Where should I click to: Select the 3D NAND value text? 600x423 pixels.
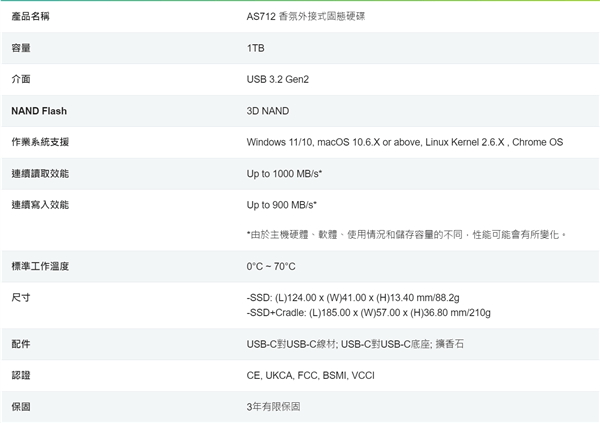coord(267,111)
